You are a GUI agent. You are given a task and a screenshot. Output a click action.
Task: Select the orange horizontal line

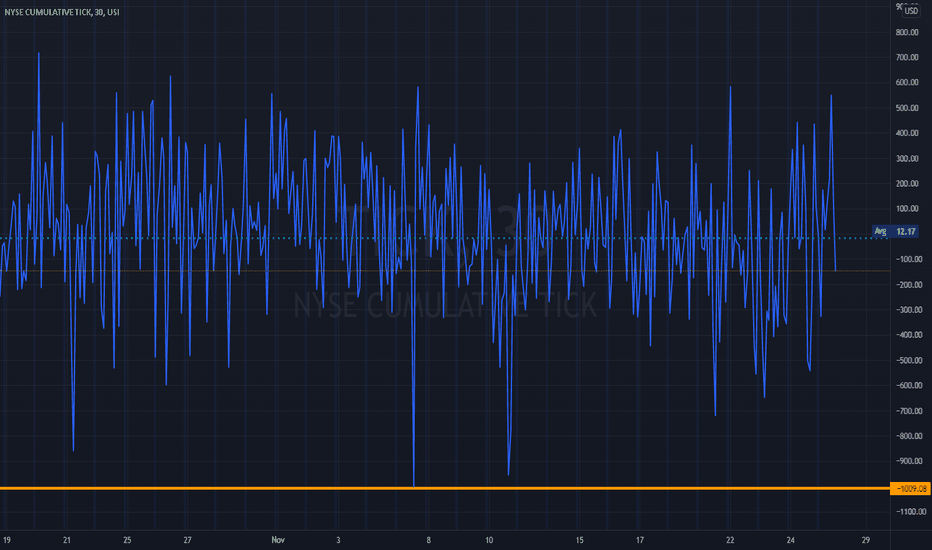point(445,488)
